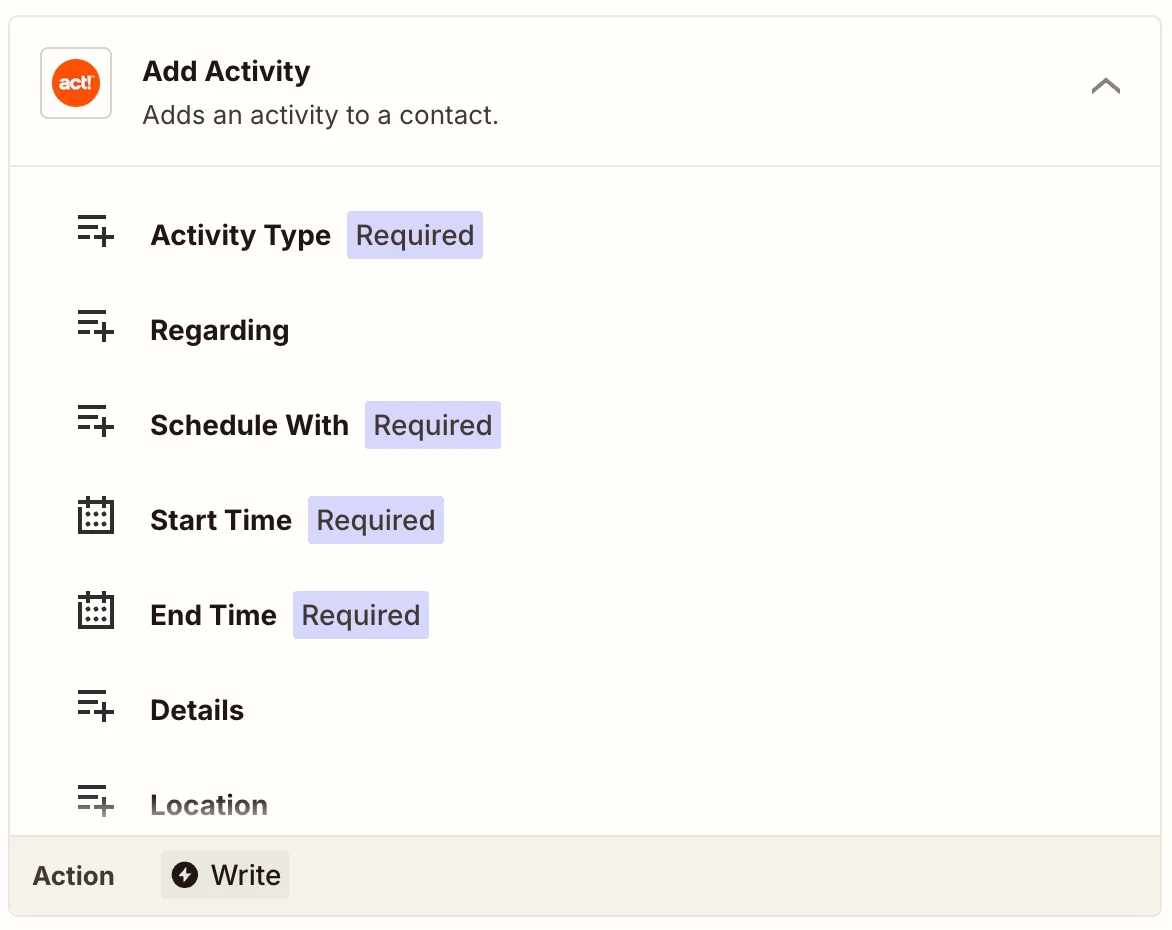Select the End Time field label
The width and height of the screenshot is (1172, 930).
point(213,616)
